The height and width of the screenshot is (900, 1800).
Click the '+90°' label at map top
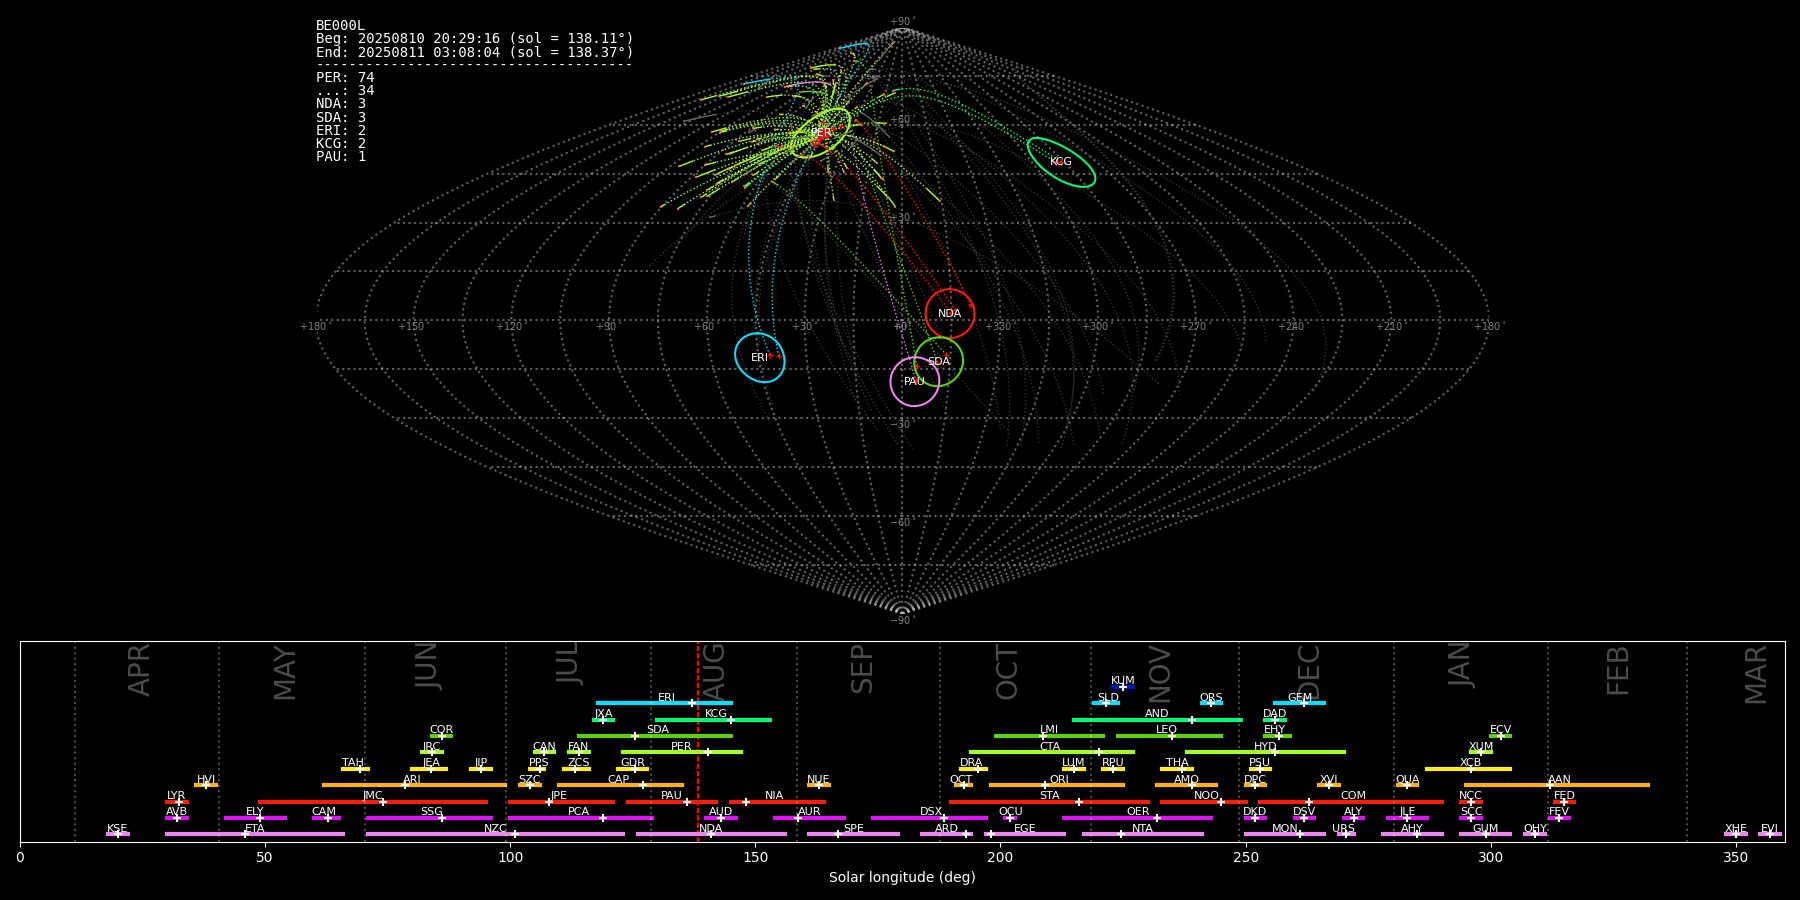point(902,22)
